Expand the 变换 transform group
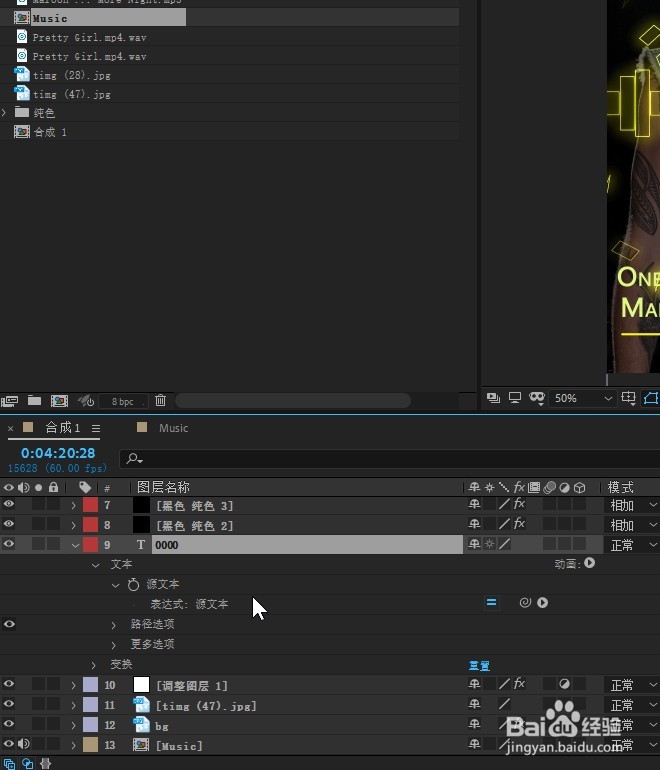This screenshot has height=770, width=660. (93, 665)
